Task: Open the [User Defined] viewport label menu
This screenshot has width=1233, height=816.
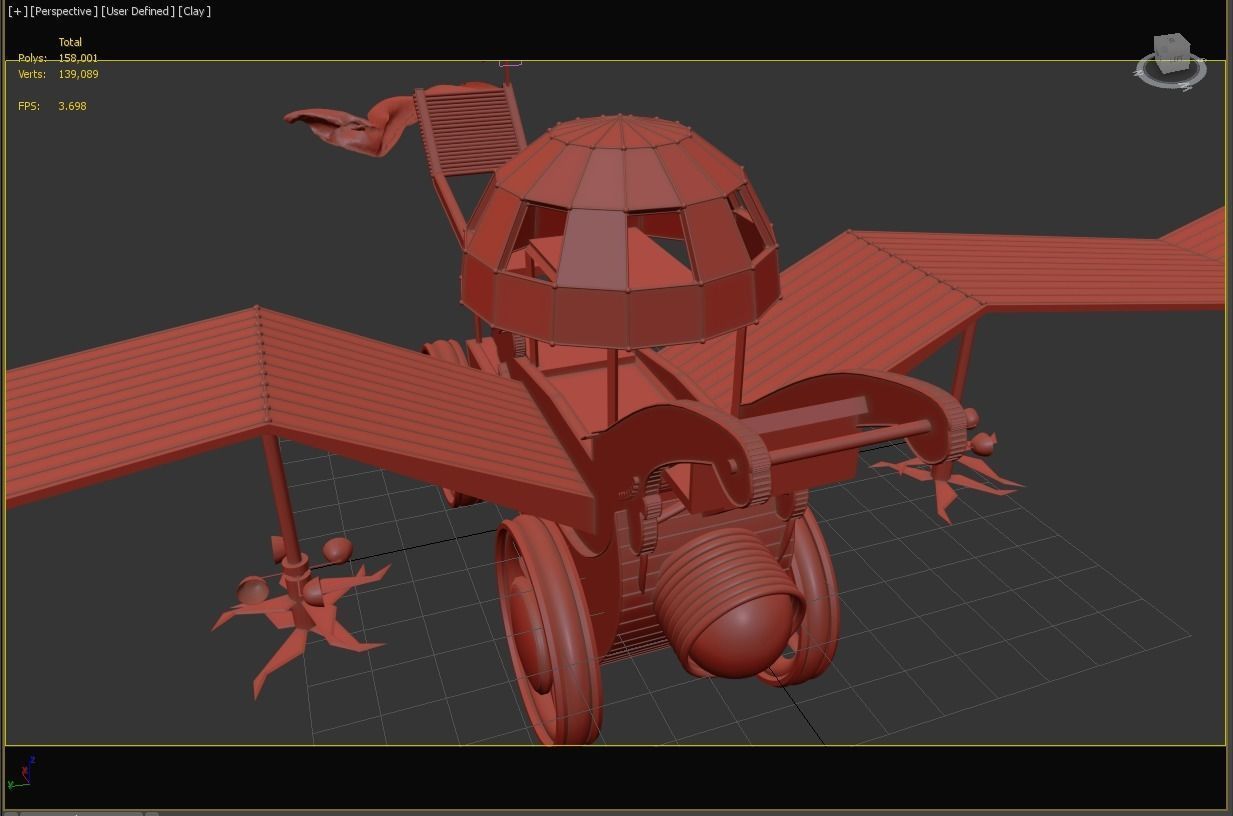Action: (x=138, y=11)
